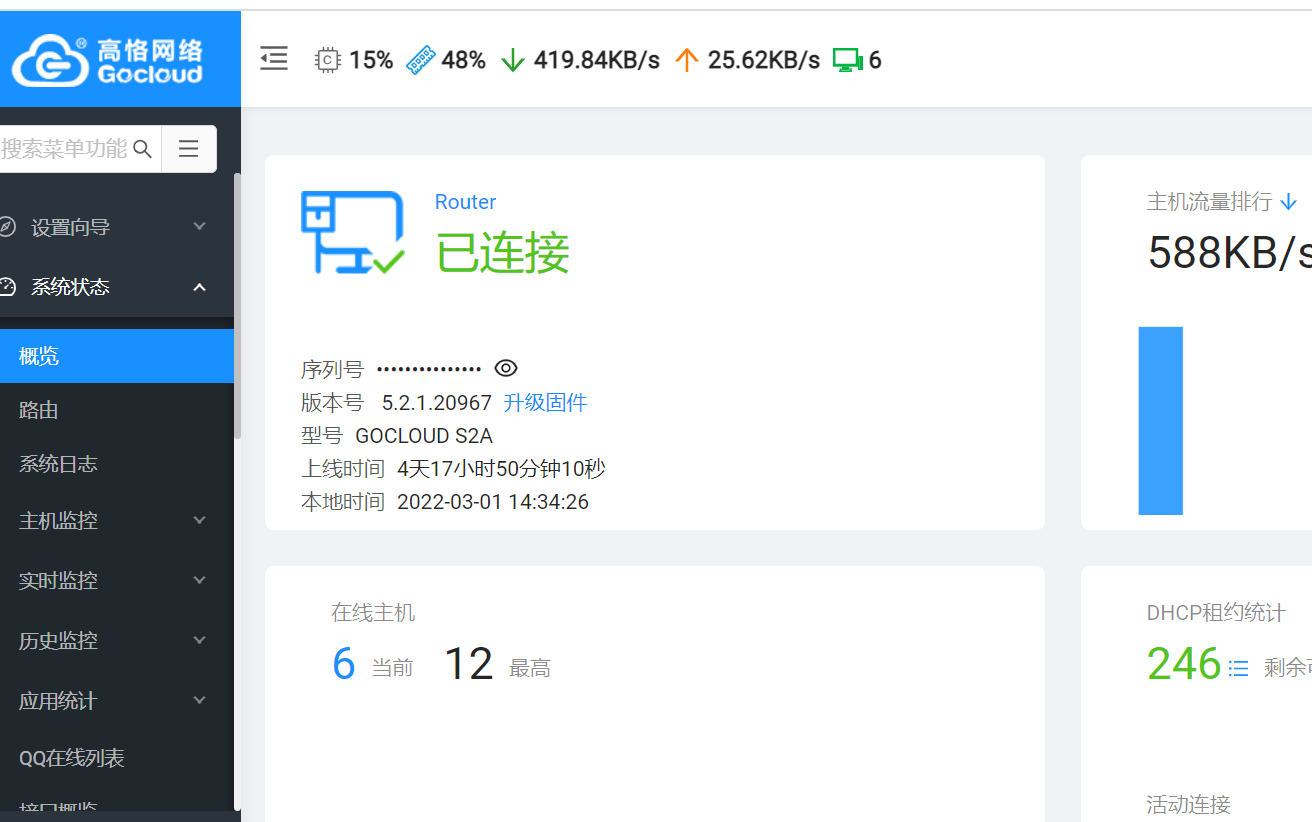The width and height of the screenshot is (1312, 822).
Task: Click the DHCP租约统计 card title
Action: pyautogui.click(x=1216, y=613)
